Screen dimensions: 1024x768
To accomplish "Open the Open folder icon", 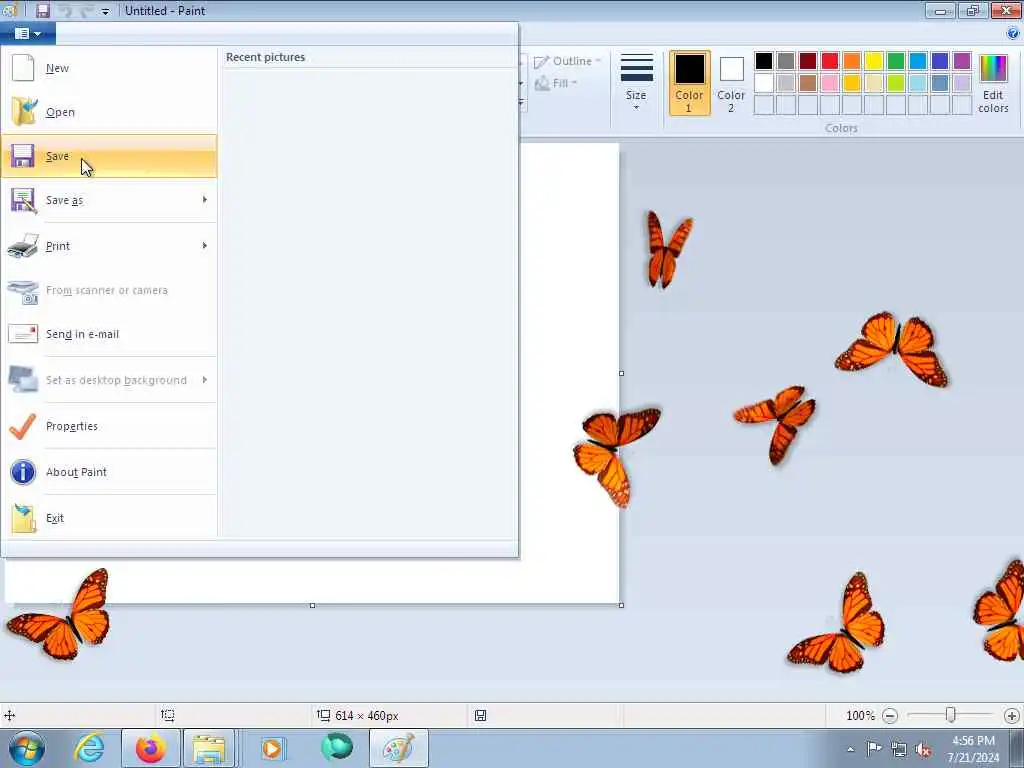I will click(24, 112).
